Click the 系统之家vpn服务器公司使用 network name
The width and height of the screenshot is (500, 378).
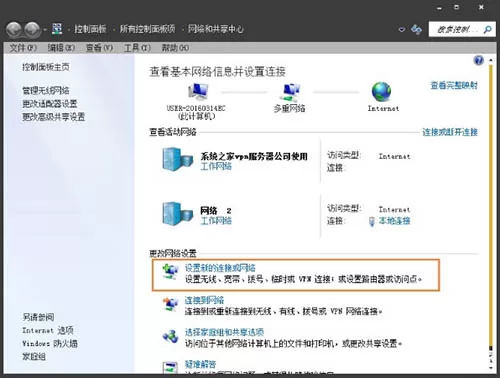tap(254, 156)
